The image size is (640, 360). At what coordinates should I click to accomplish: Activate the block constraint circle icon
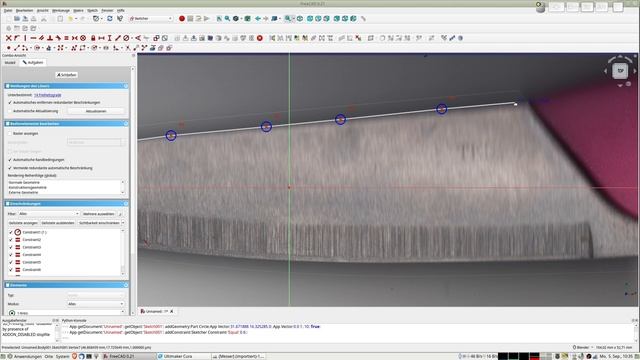click(x=83, y=38)
